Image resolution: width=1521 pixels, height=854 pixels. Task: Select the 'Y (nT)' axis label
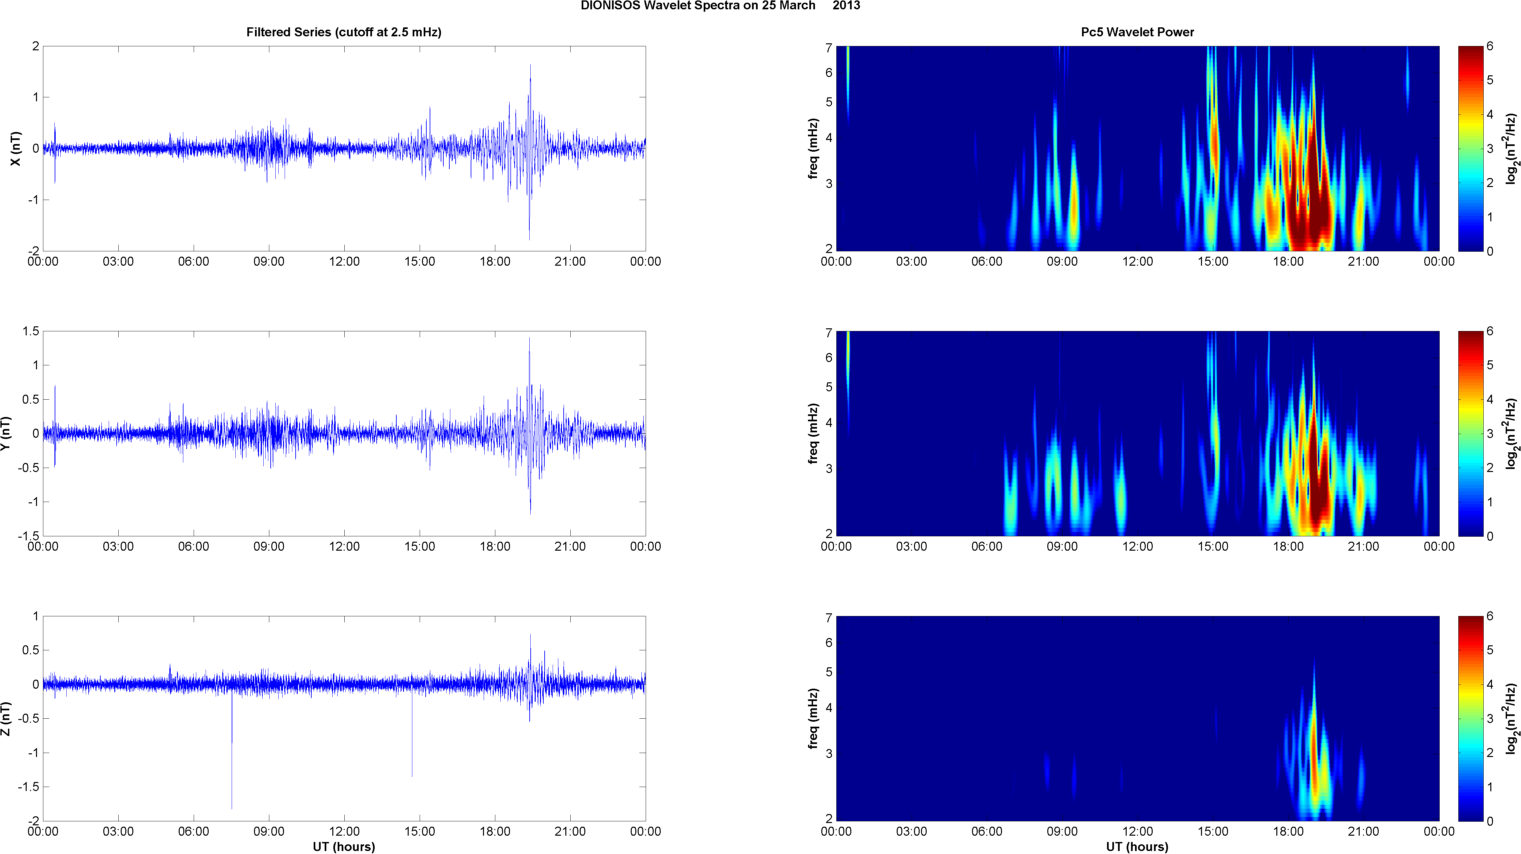coord(6,434)
